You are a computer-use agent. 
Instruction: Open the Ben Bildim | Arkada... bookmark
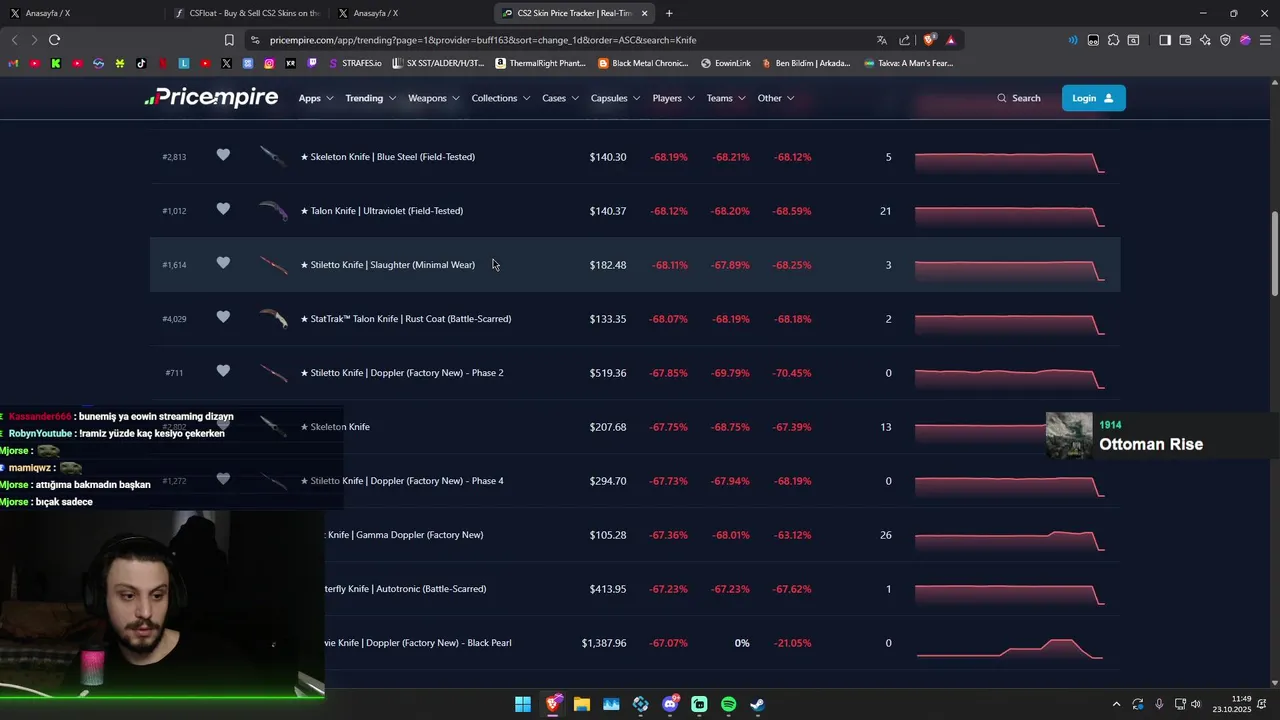[806, 63]
